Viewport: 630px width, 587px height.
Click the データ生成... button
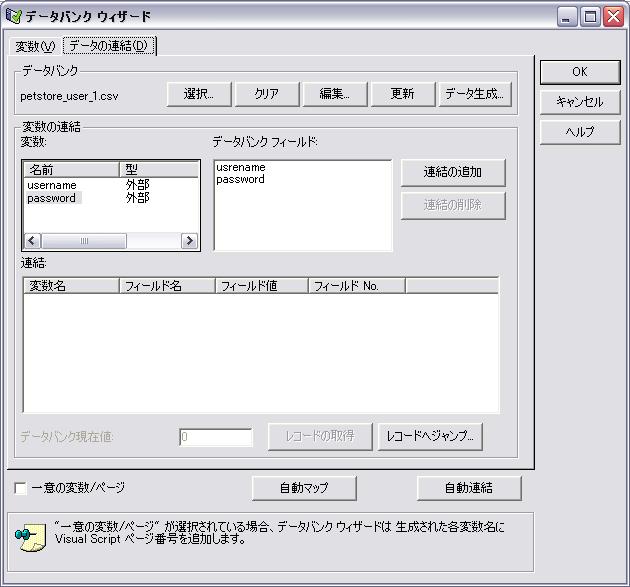475,94
